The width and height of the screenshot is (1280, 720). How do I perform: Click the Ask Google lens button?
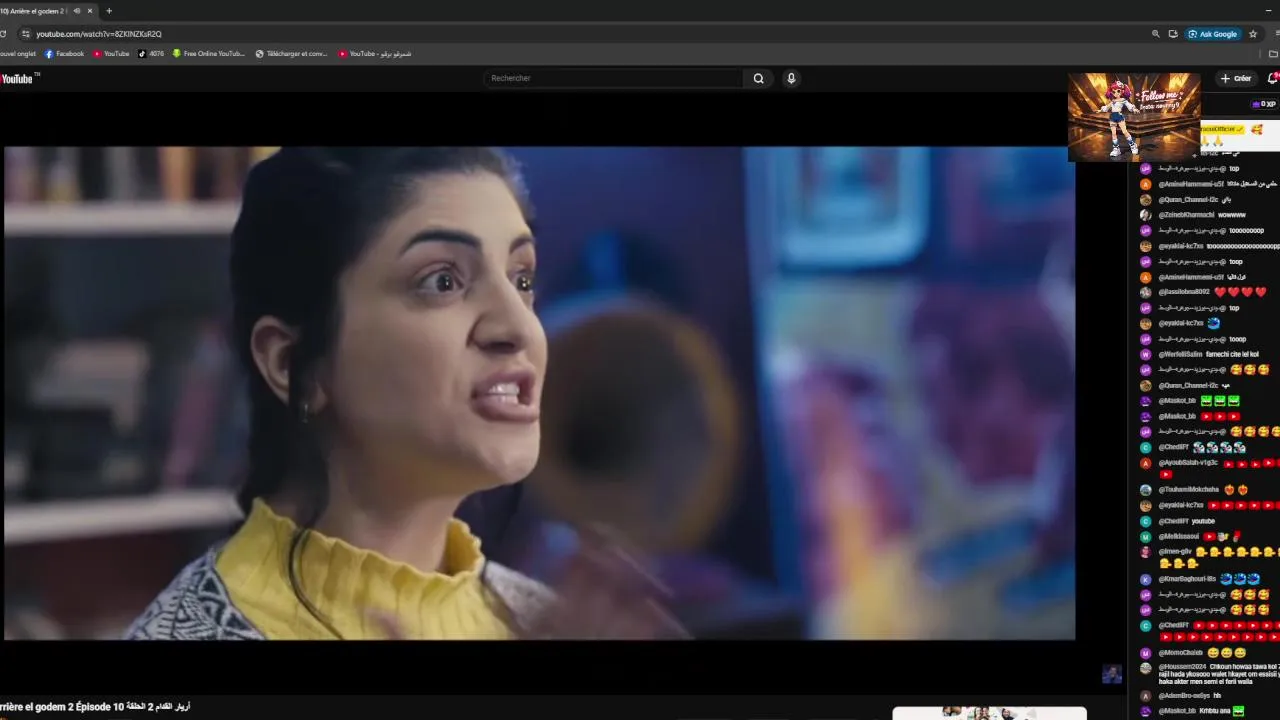pyautogui.click(x=1213, y=34)
